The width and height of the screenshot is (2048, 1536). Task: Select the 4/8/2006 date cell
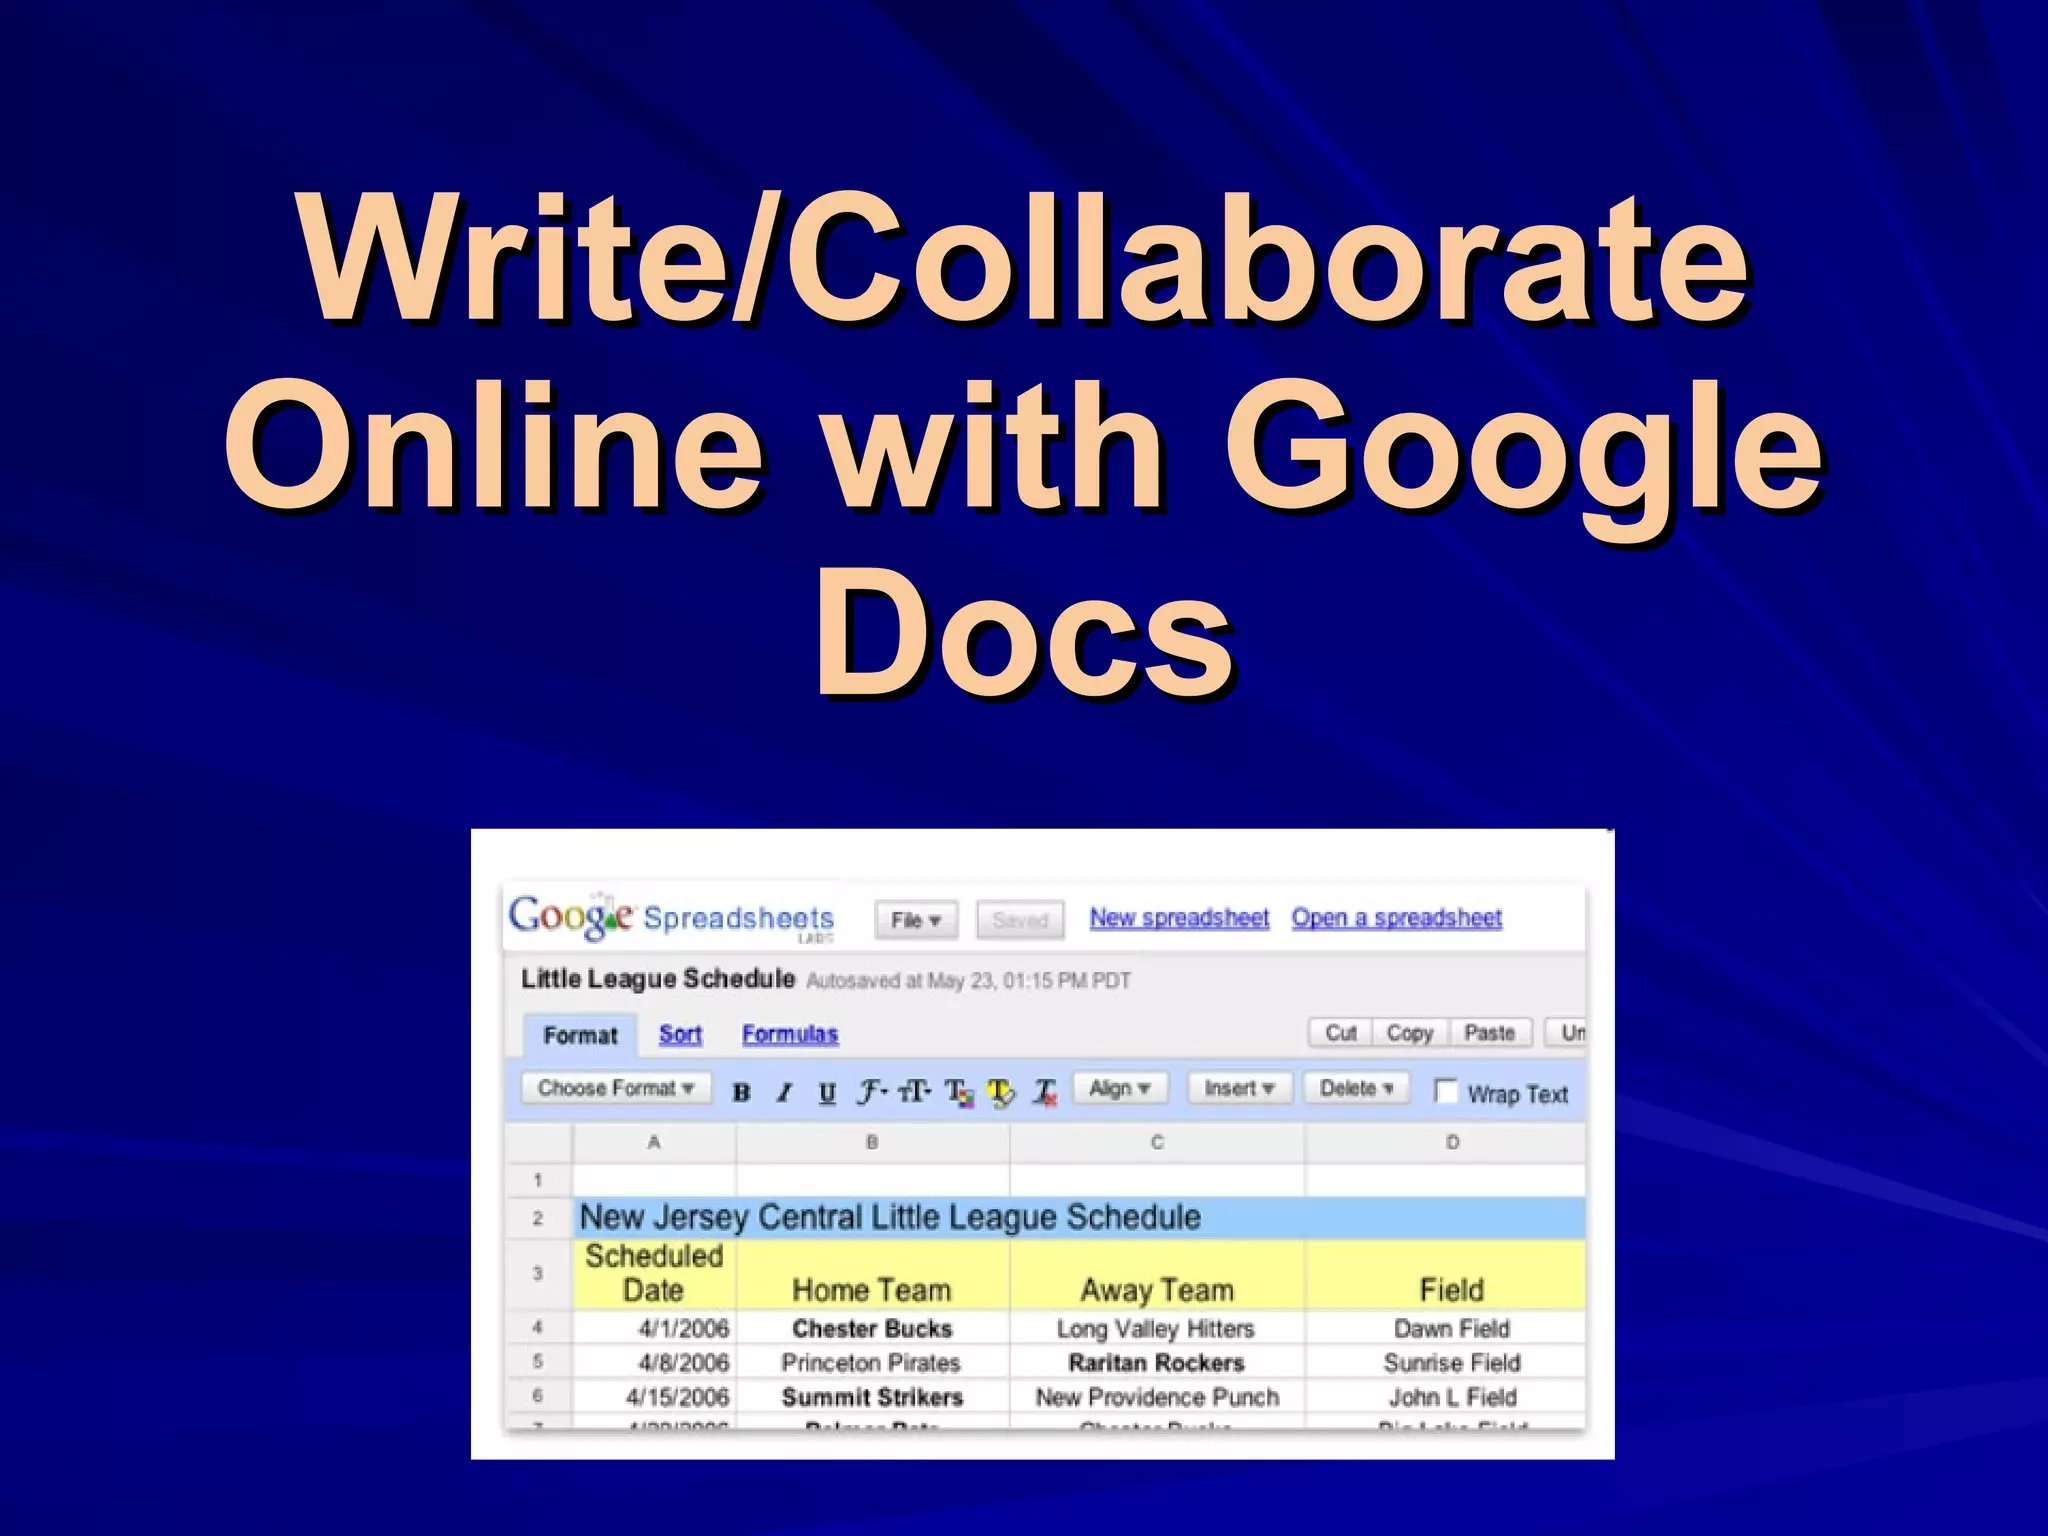coord(654,1362)
